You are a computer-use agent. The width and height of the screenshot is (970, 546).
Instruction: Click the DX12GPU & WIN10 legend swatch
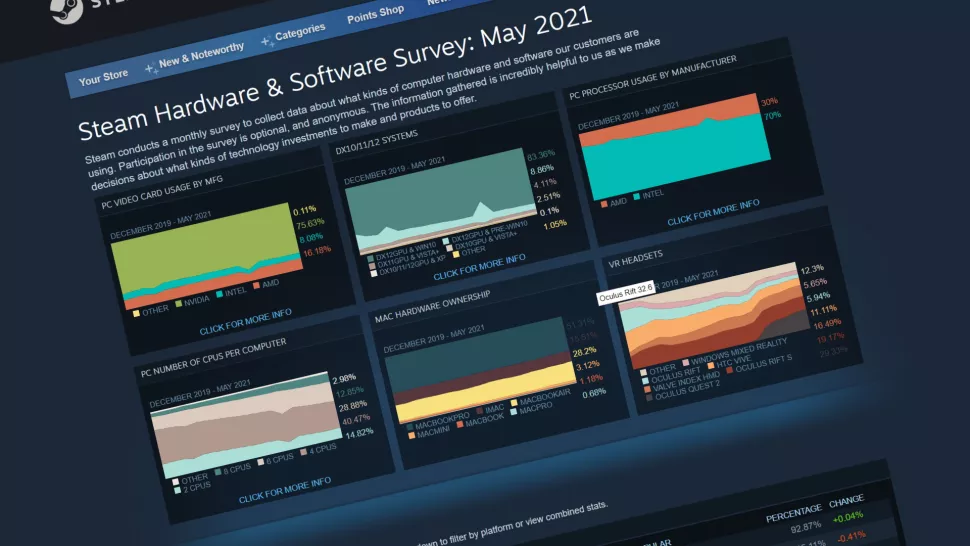[370, 258]
